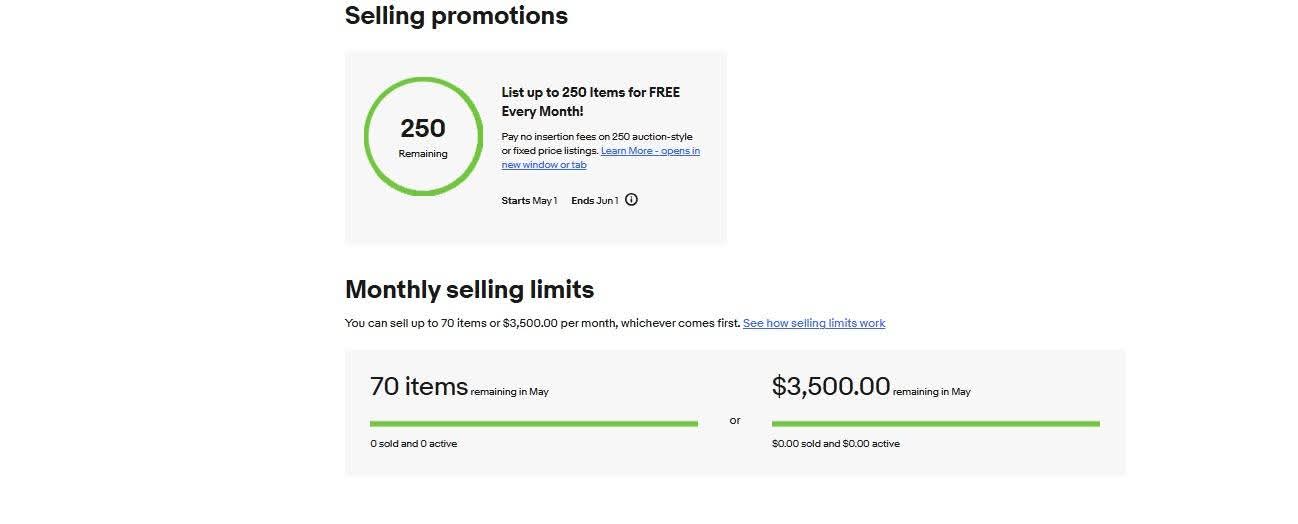Click the green progress bar under $3,500.00
This screenshot has height=524, width=1298.
[936, 424]
